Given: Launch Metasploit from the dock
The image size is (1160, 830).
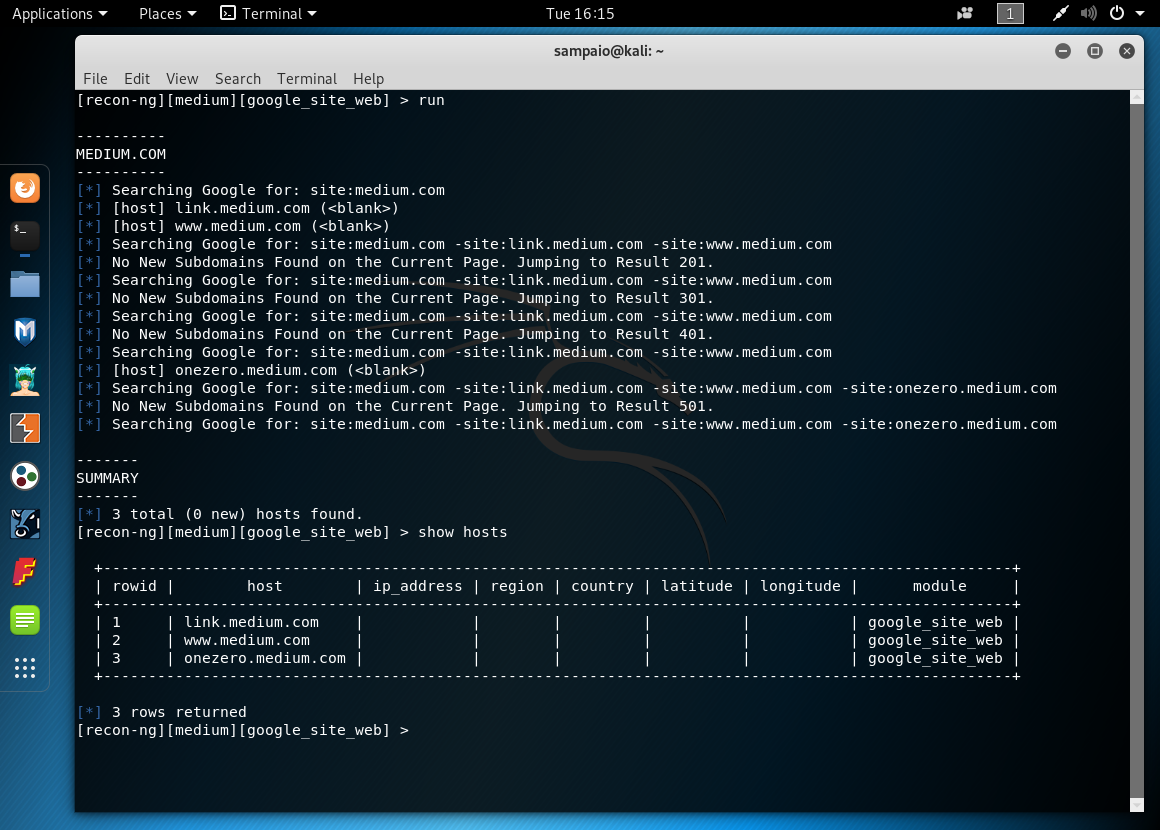Looking at the screenshot, I should pyautogui.click(x=24, y=332).
